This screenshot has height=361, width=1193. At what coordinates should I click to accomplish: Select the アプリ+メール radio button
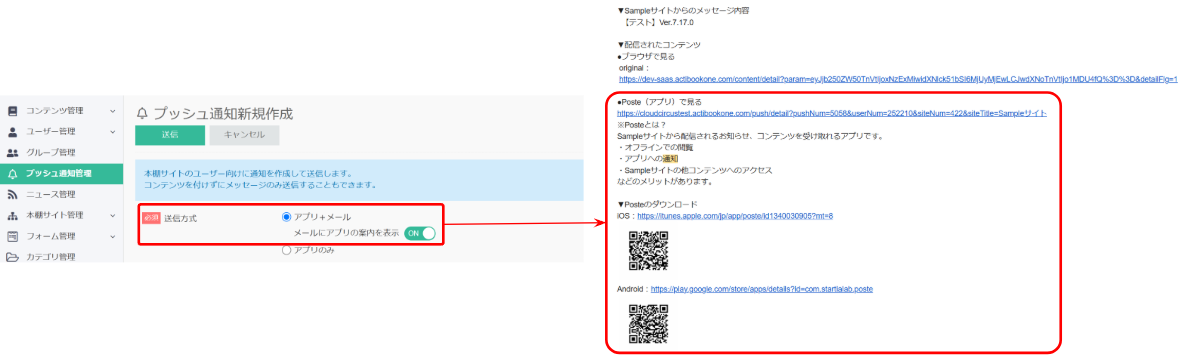tap(287, 217)
